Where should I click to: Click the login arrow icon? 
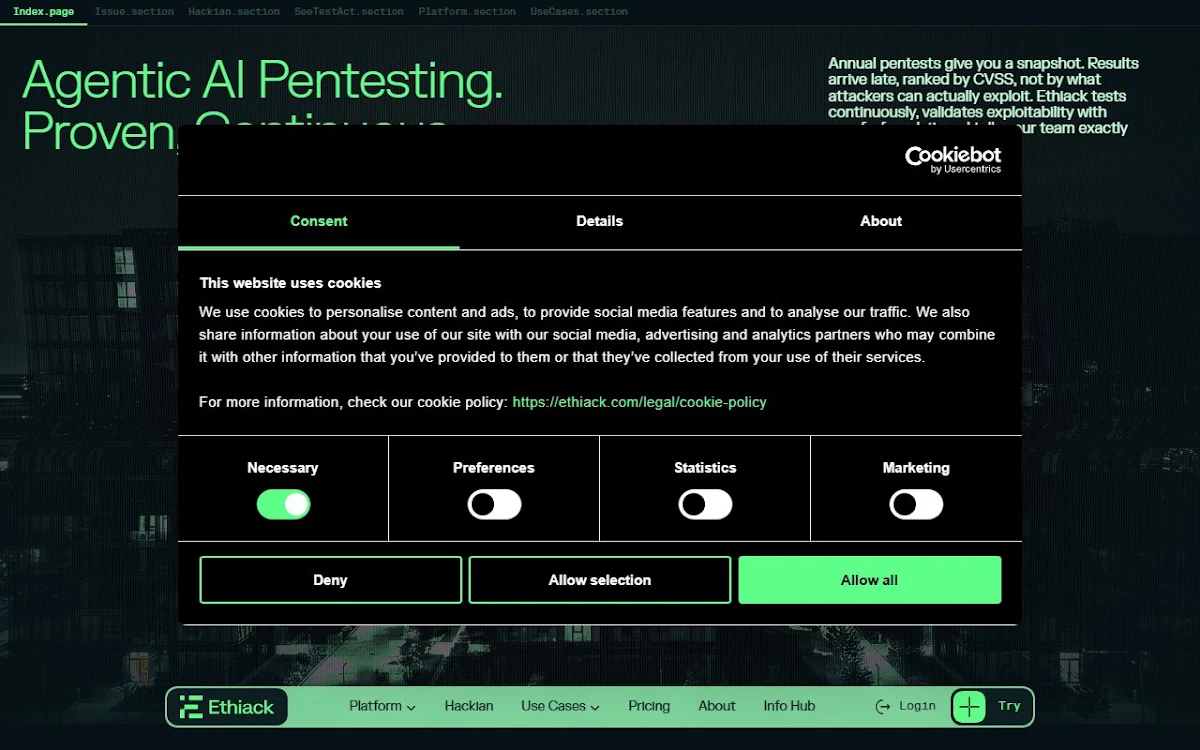[x=883, y=707]
